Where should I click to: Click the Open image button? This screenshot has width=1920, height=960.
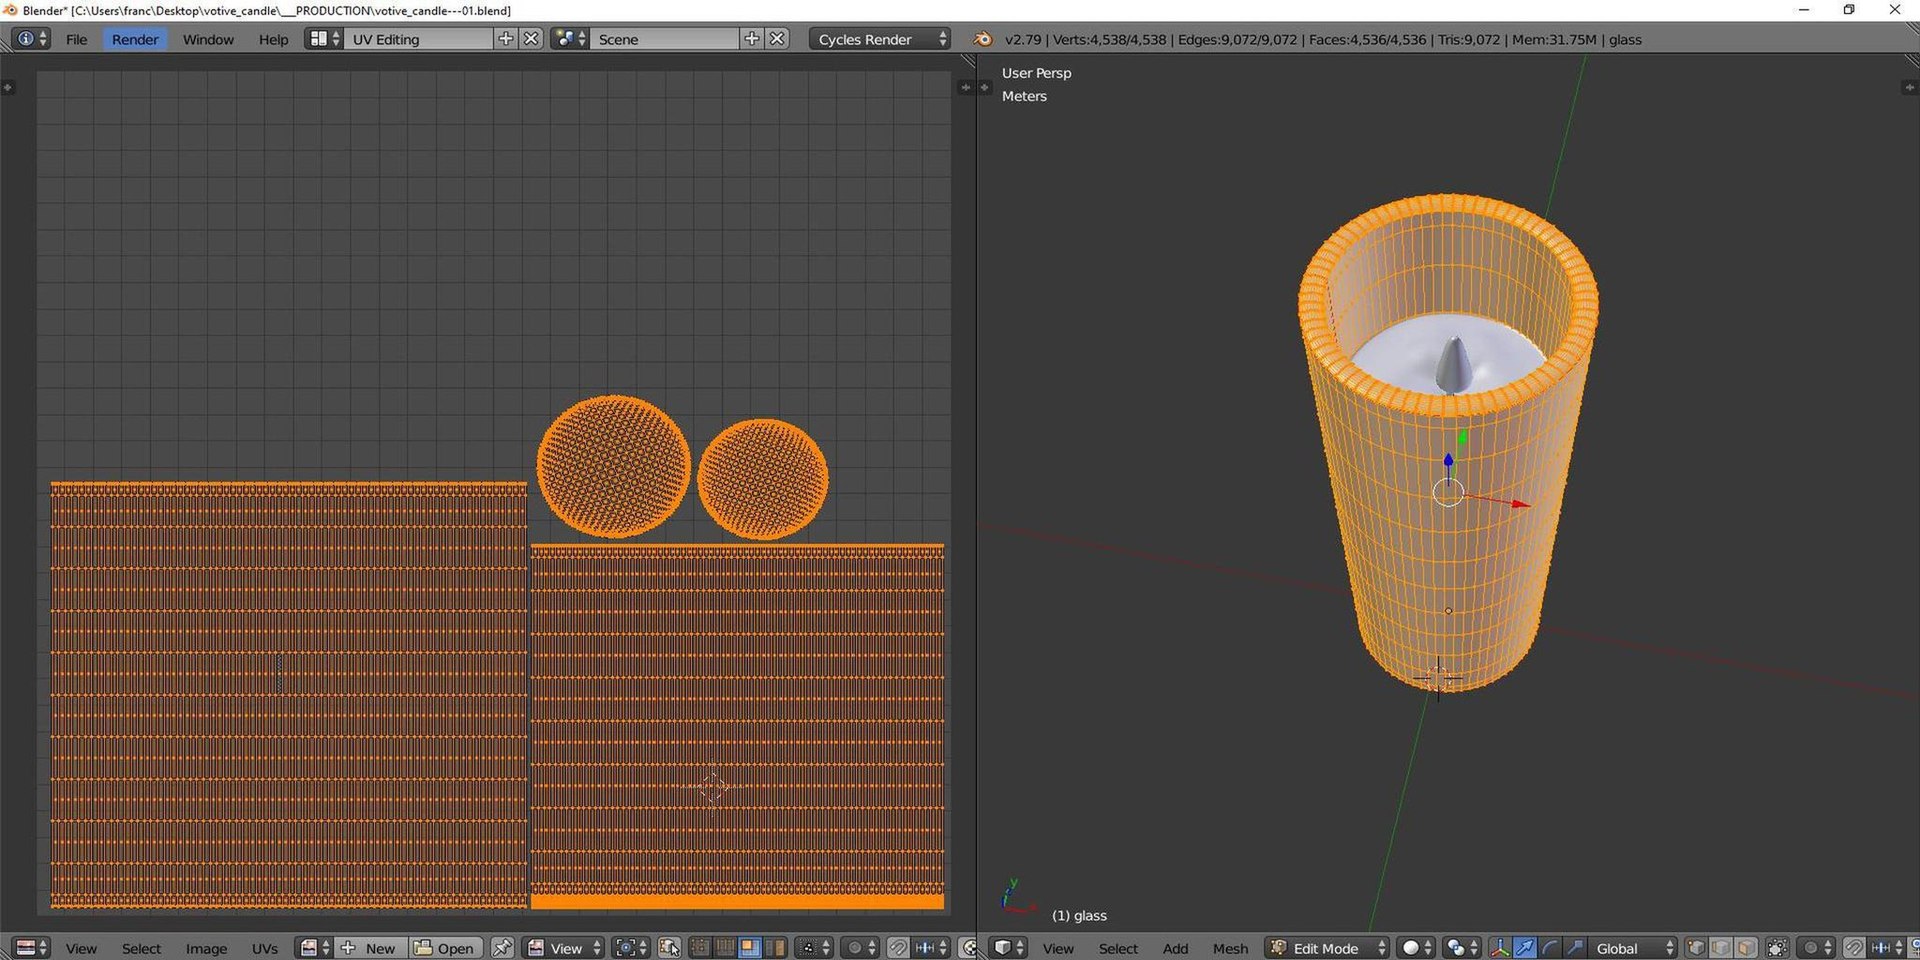coord(446,948)
